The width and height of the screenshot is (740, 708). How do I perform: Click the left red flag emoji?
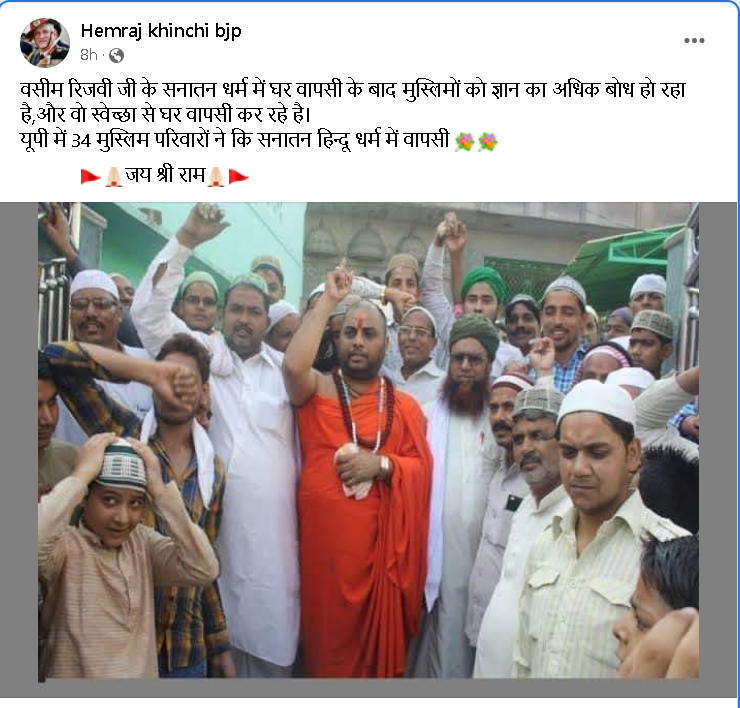91,177
